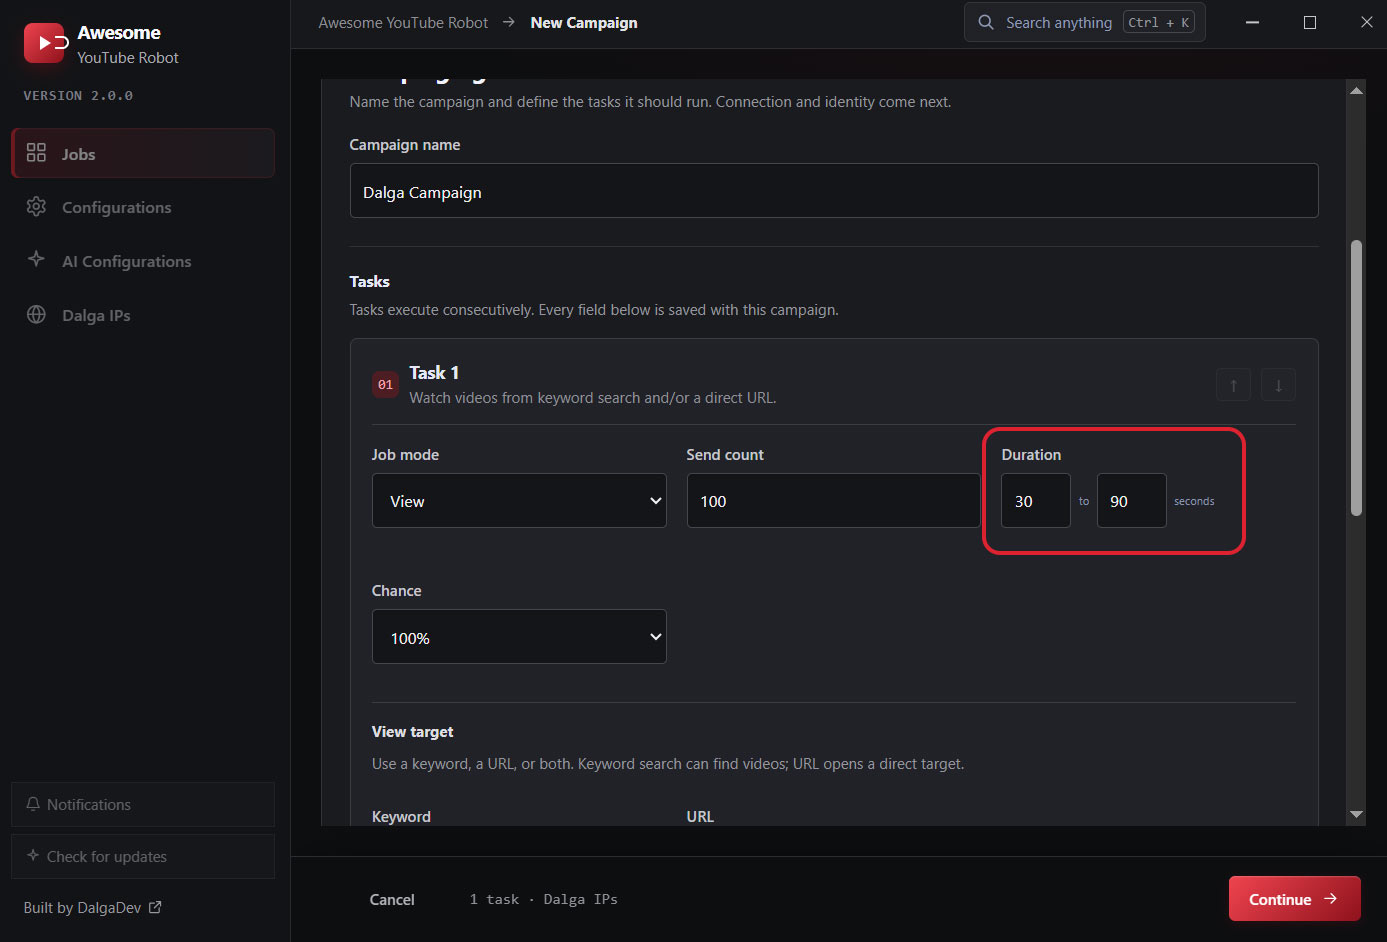Click the New Campaign breadcrumb
Image resolution: width=1387 pixels, height=942 pixels.
point(584,22)
